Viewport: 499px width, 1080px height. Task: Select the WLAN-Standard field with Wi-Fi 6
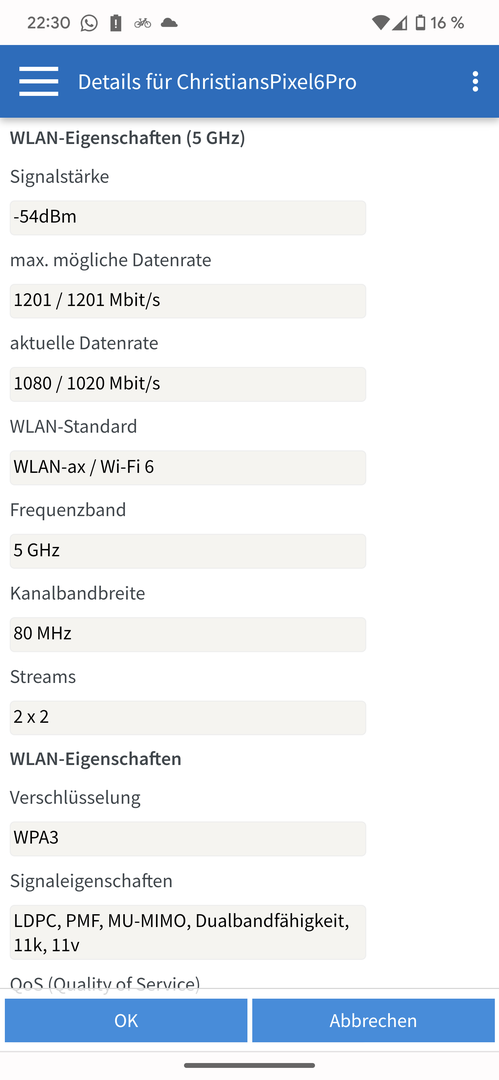(187, 468)
